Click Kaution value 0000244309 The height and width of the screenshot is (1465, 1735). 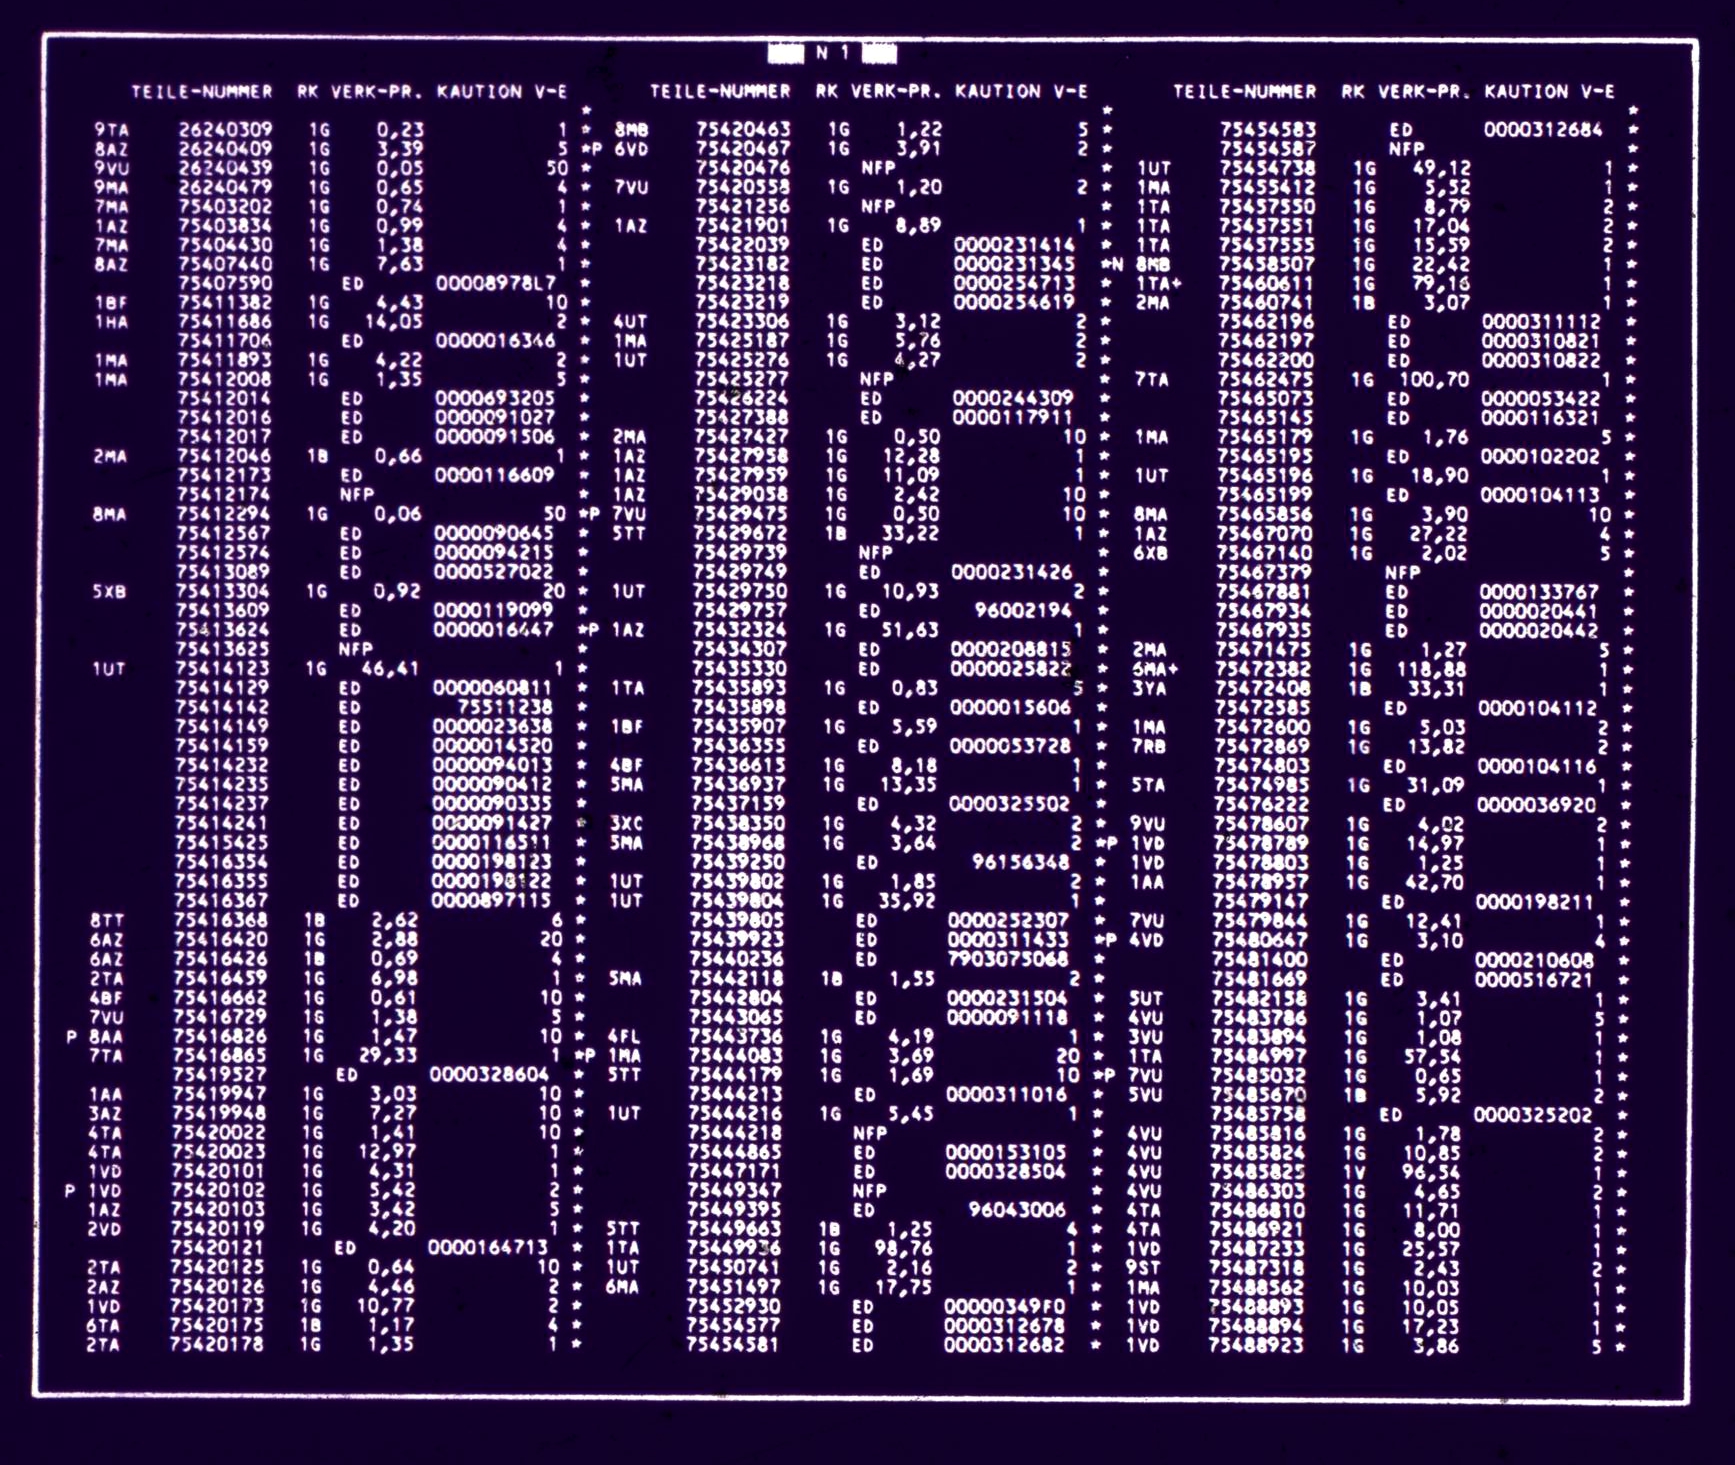point(1013,399)
